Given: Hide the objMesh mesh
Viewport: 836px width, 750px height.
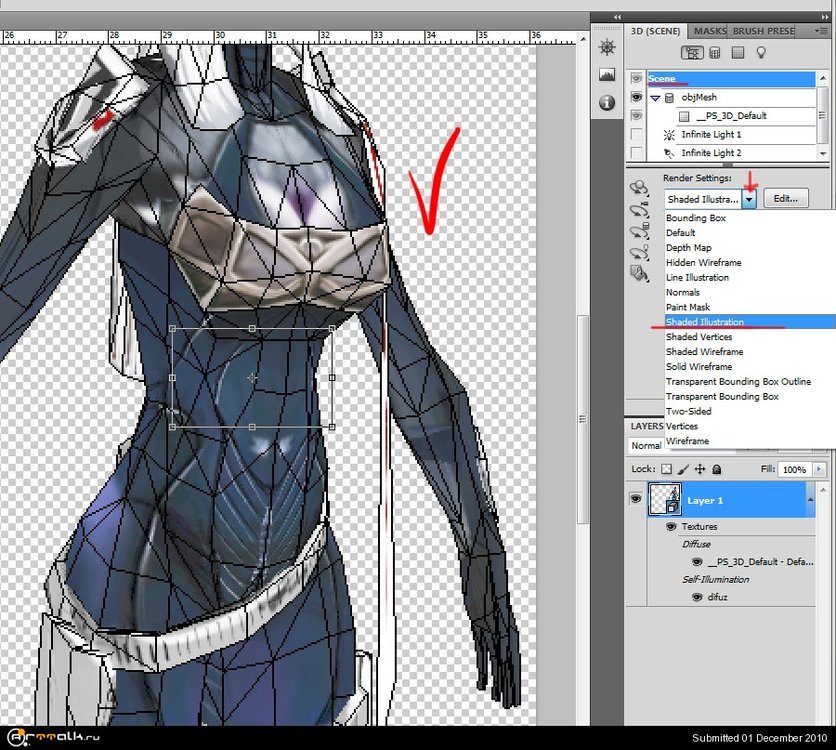Looking at the screenshot, I should coord(636,98).
